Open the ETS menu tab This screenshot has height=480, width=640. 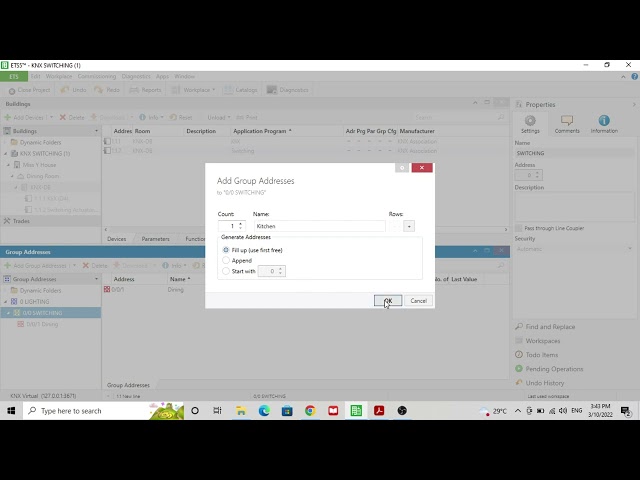click(x=14, y=76)
